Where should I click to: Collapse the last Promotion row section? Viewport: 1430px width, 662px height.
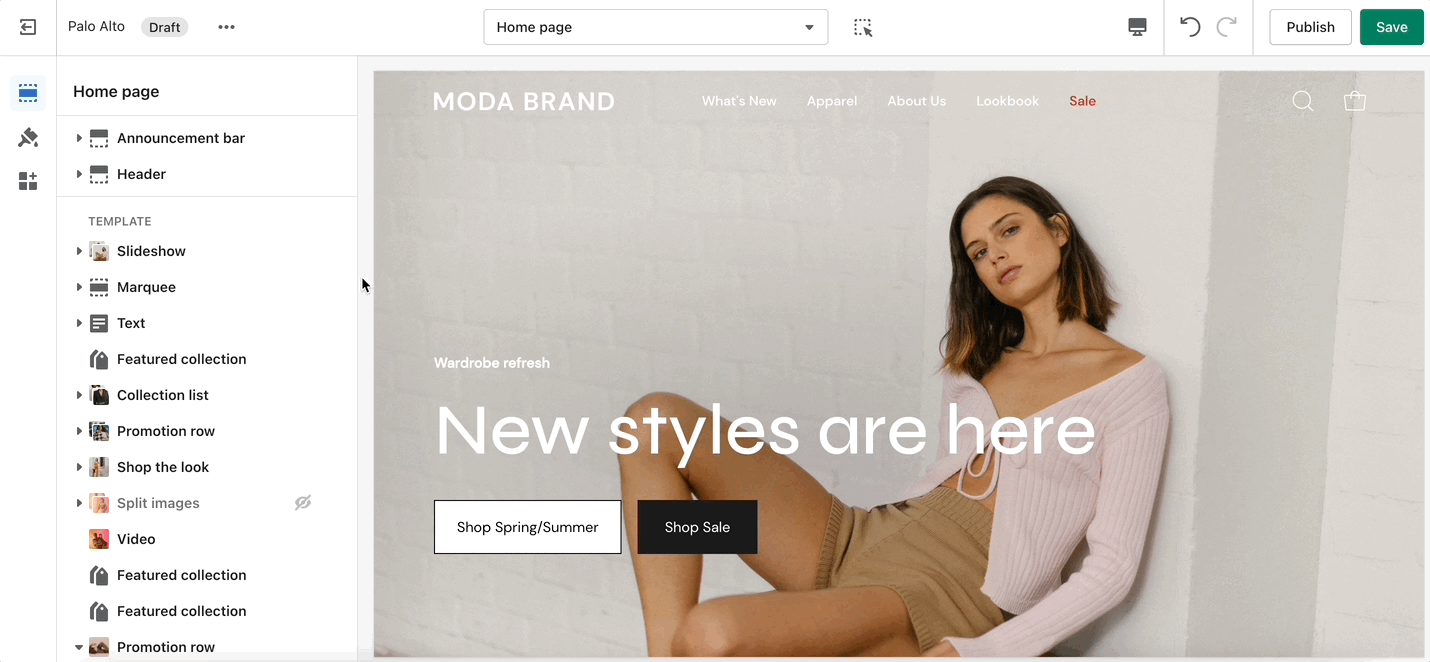(x=79, y=647)
